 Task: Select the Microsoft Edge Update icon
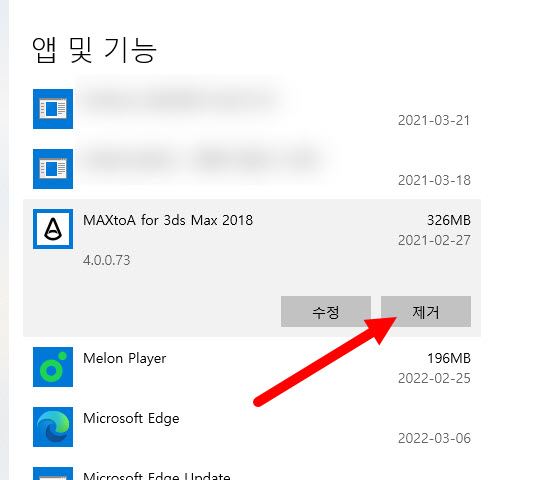[53, 474]
